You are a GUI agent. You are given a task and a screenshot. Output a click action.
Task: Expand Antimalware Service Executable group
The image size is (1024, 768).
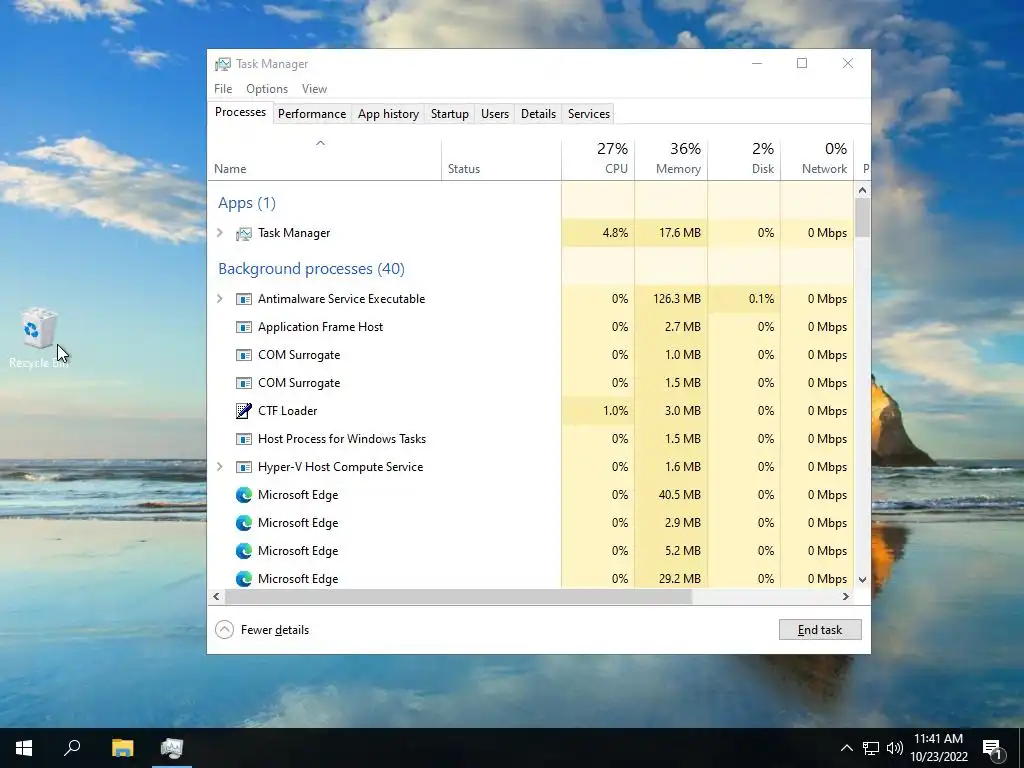point(220,299)
